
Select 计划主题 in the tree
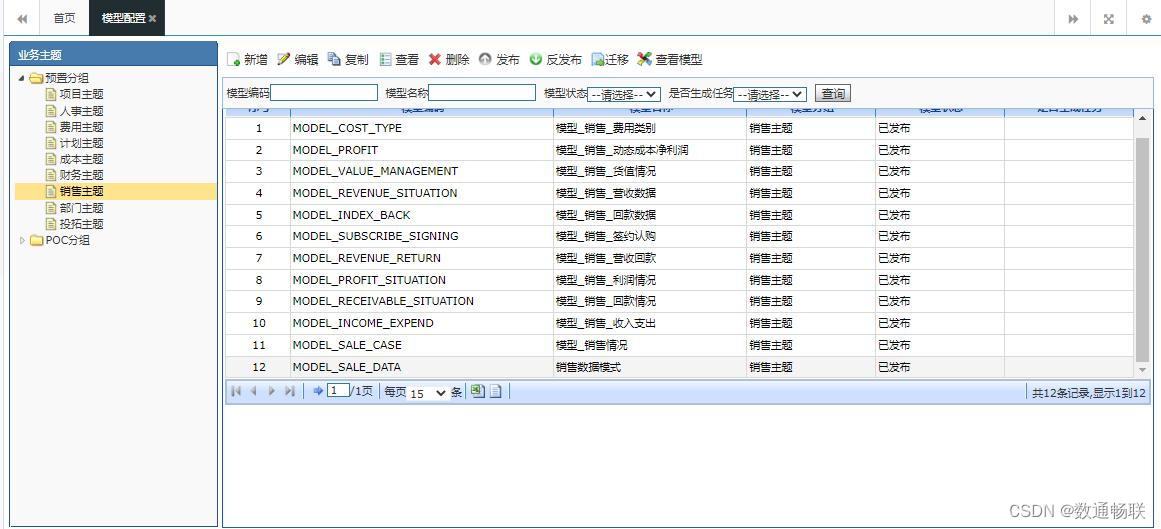(x=81, y=143)
